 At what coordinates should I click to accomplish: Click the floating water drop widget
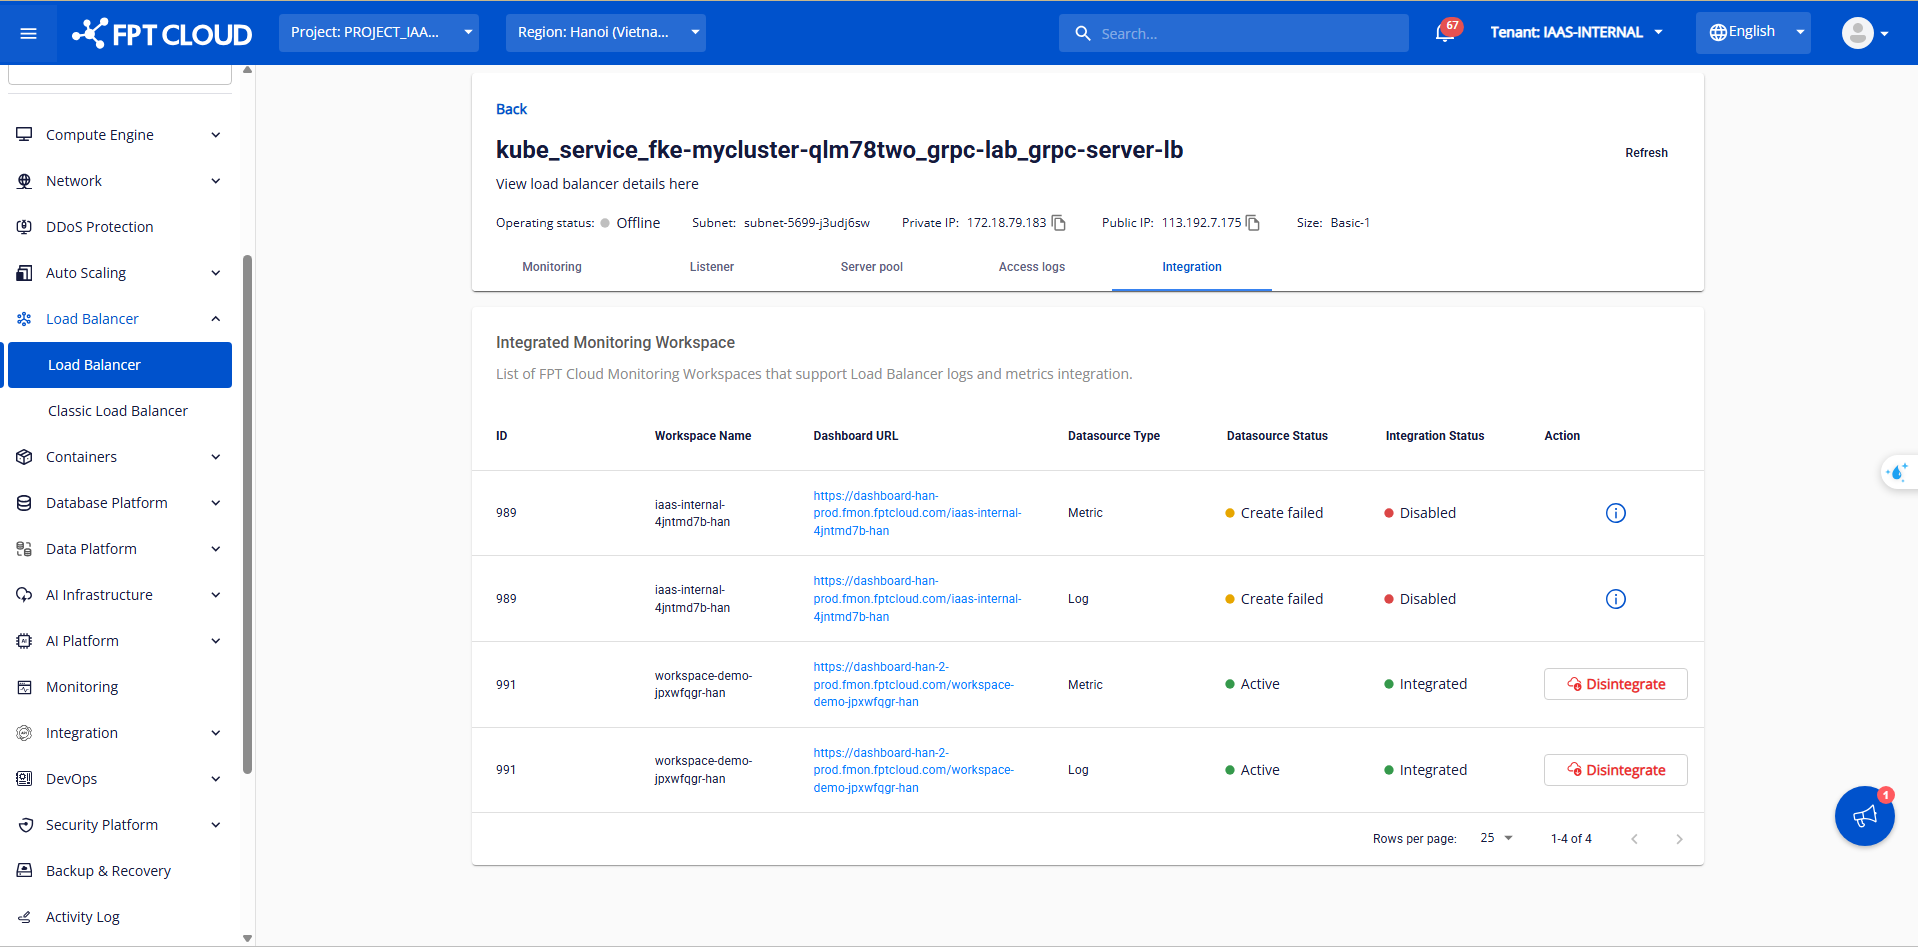click(1896, 472)
